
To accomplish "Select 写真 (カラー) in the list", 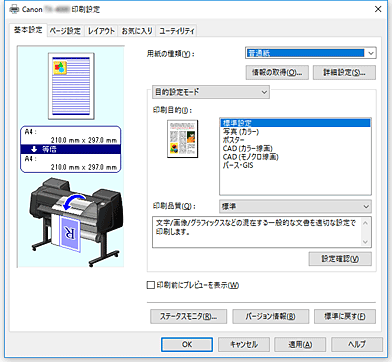I will pos(295,132).
